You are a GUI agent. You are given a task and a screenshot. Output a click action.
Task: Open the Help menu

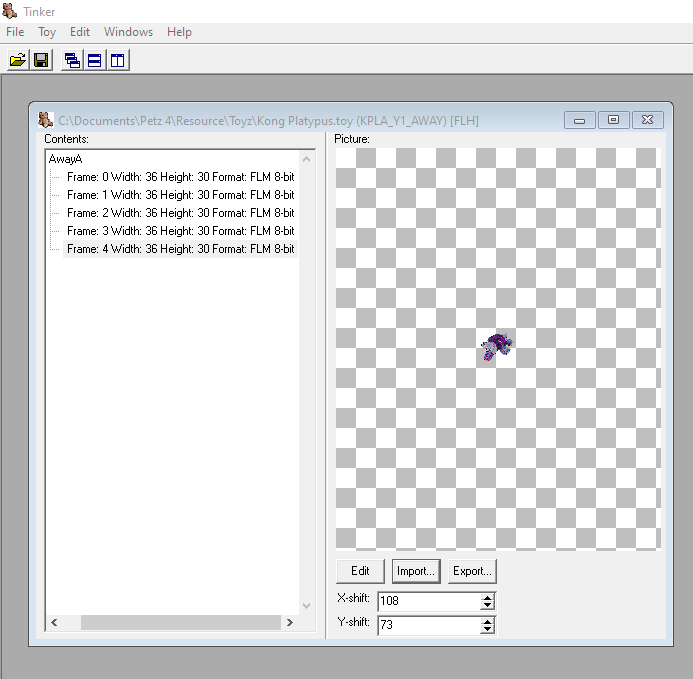(179, 32)
